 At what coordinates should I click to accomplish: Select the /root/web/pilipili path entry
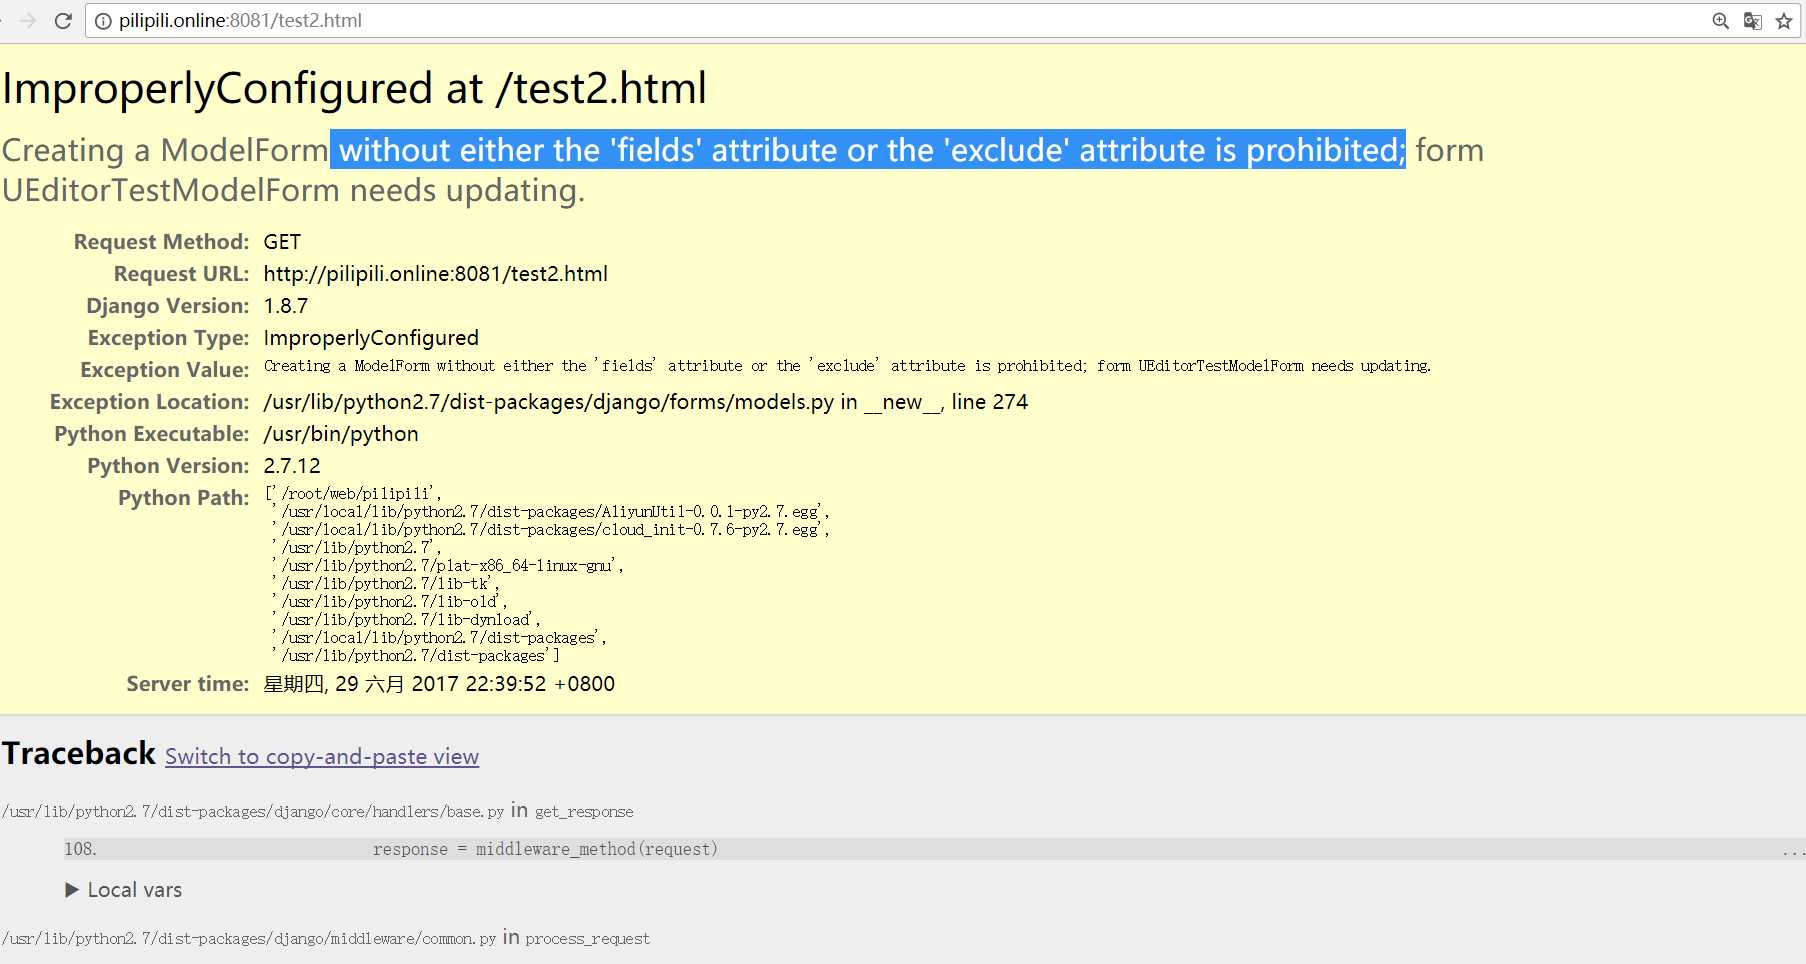tap(356, 493)
